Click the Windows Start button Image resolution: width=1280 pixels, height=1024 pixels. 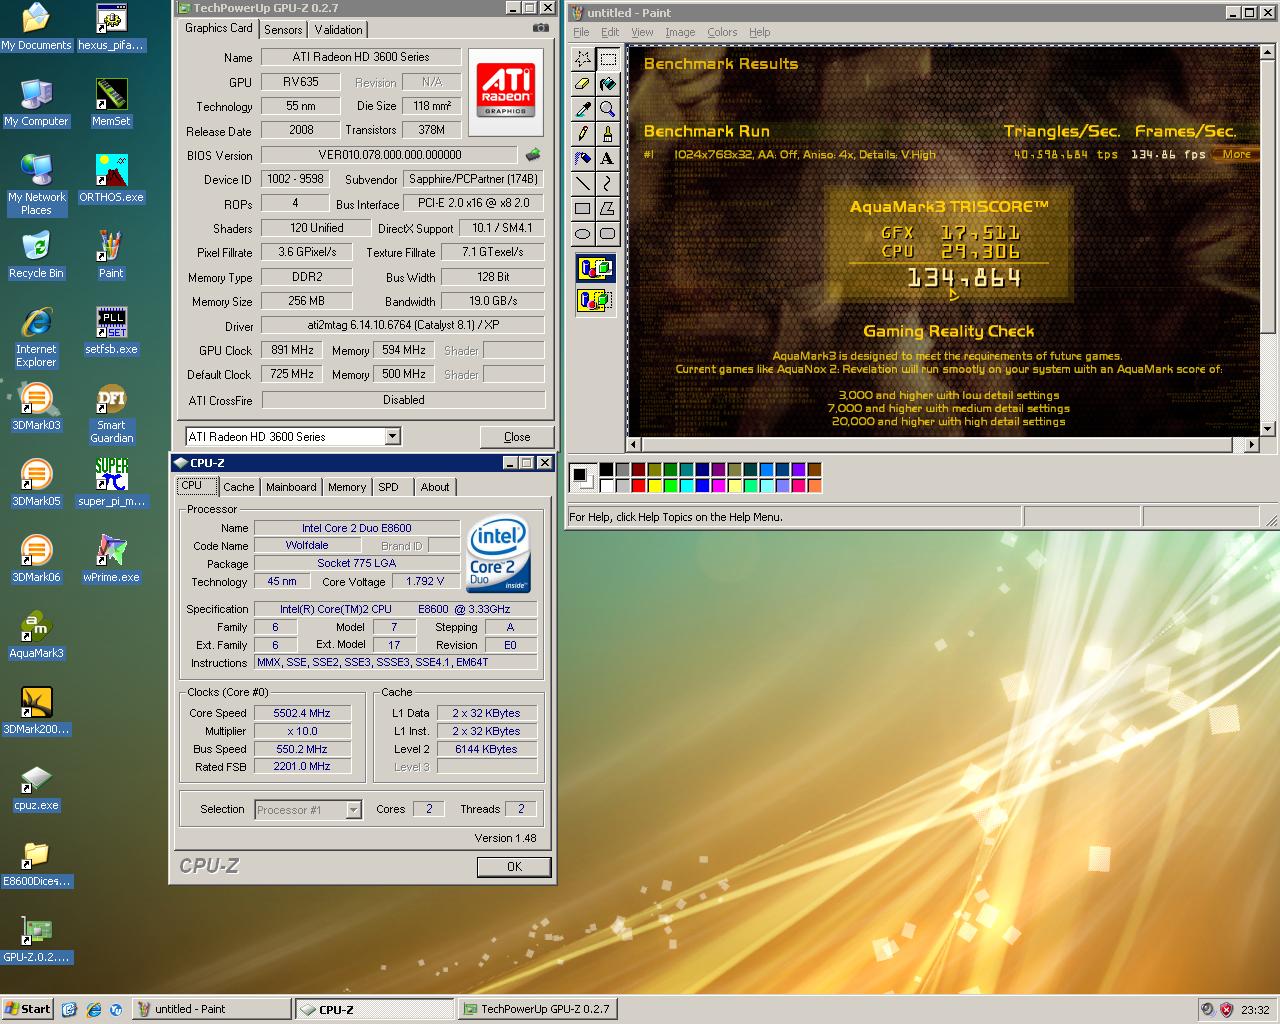click(27, 1009)
